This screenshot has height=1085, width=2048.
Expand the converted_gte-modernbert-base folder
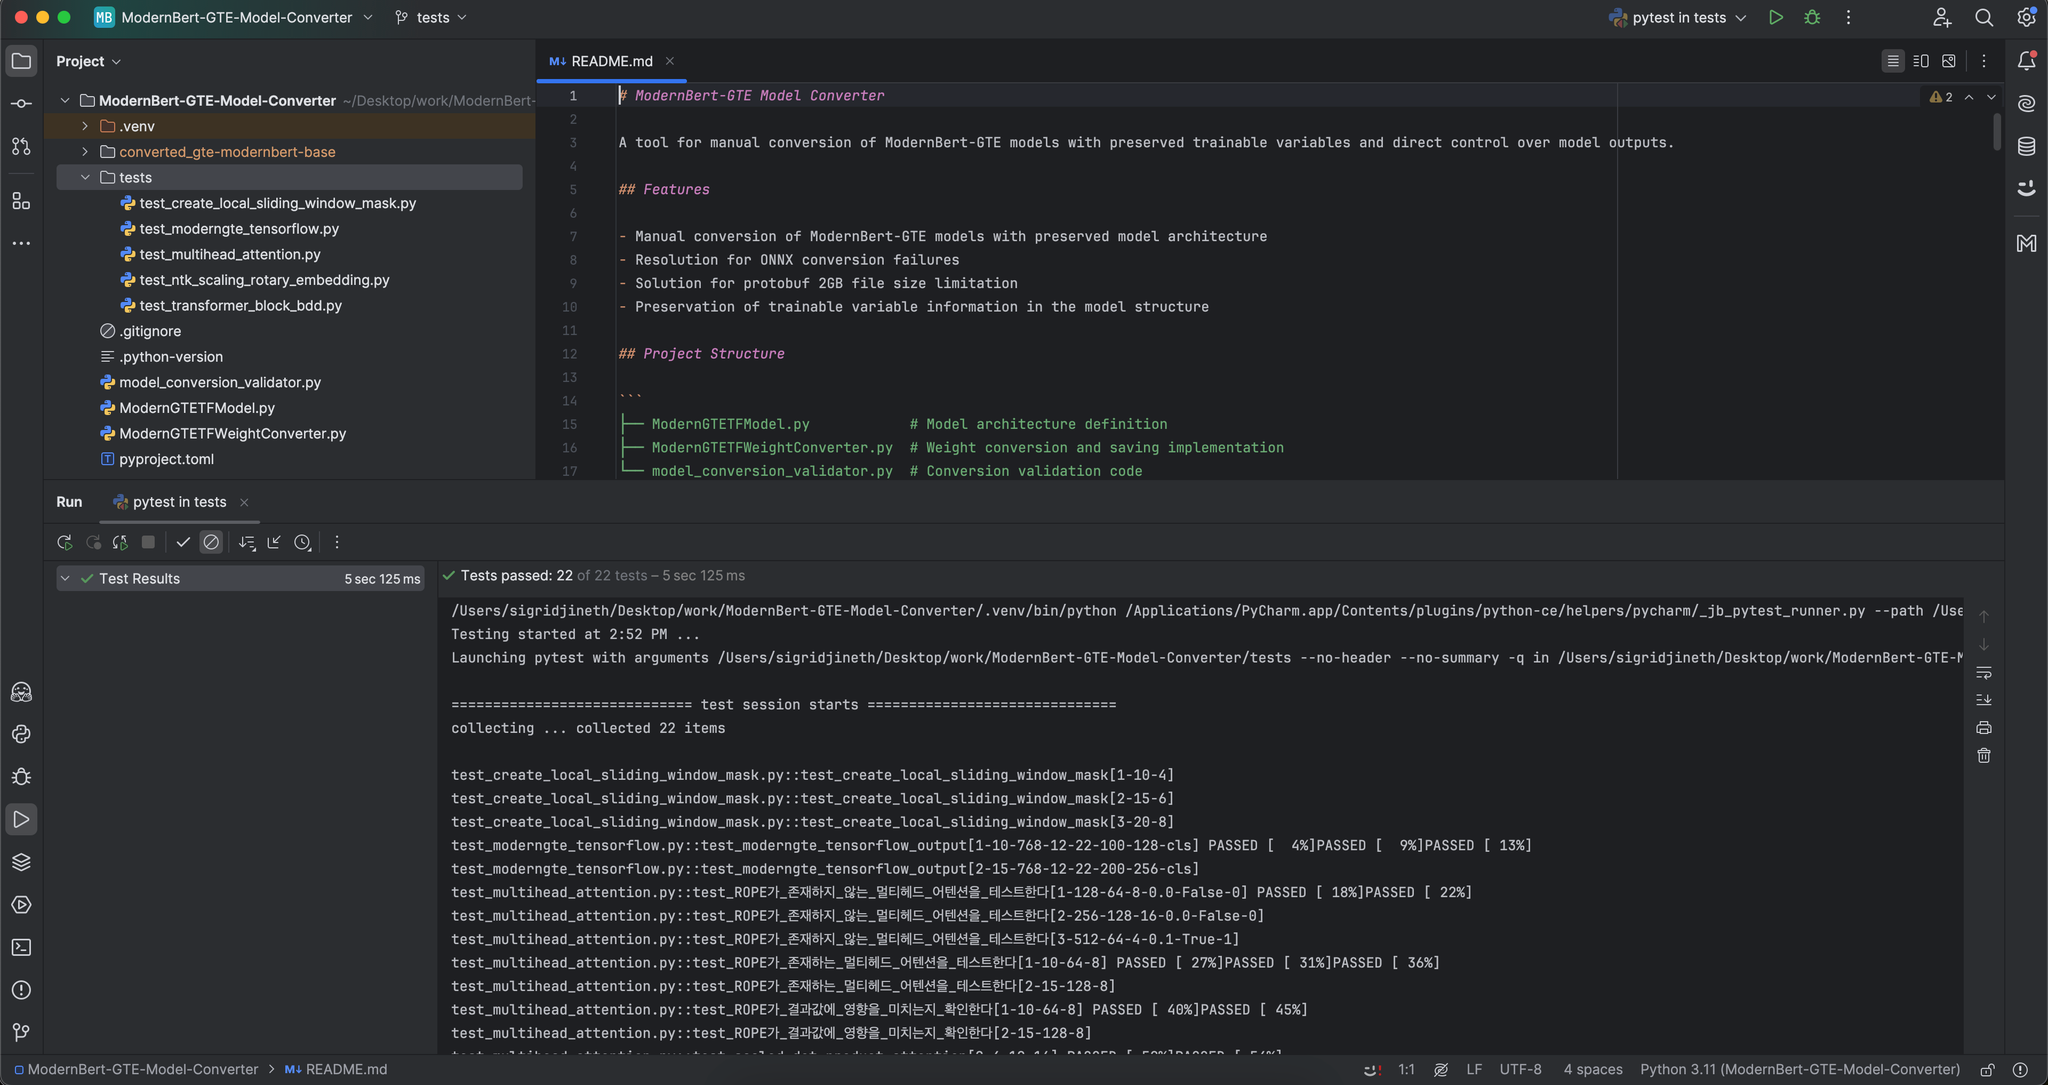click(85, 152)
